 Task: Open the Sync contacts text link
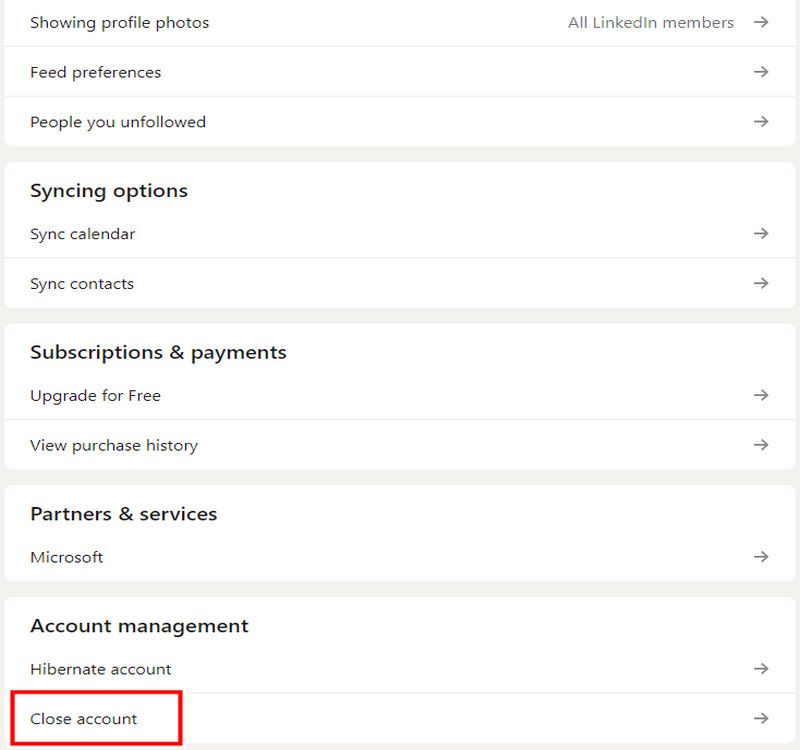(82, 284)
